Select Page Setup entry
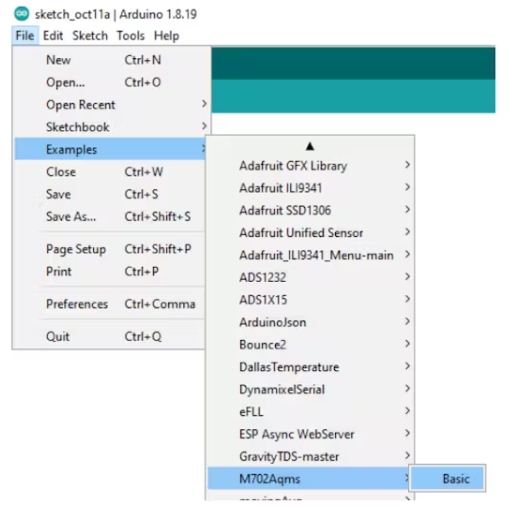The image size is (520, 509). [x=110, y=249]
